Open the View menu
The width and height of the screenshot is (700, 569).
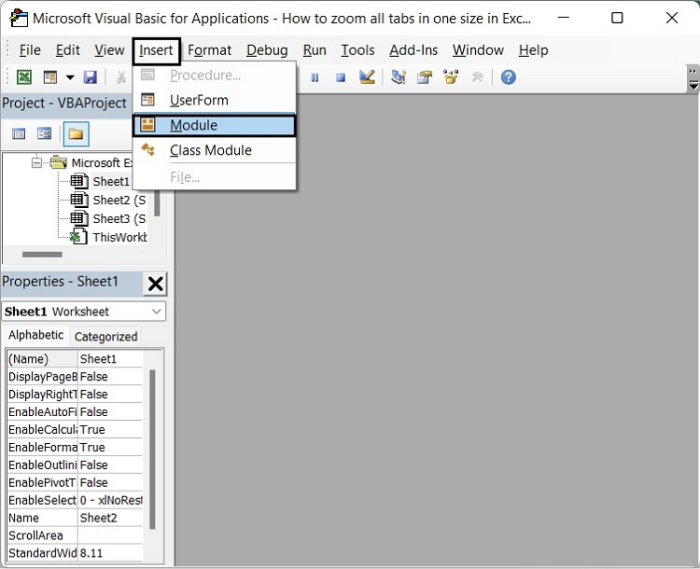[109, 50]
